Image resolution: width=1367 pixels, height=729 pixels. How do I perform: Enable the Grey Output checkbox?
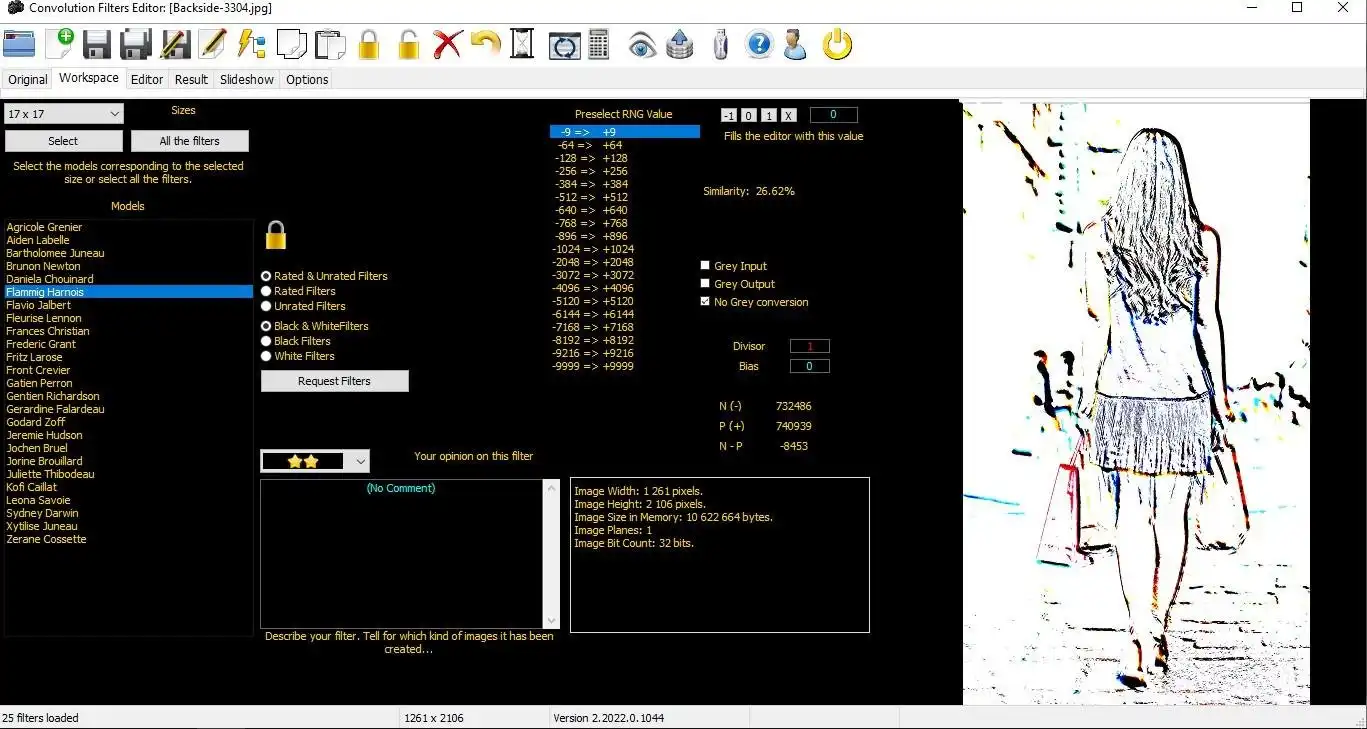pyautogui.click(x=705, y=284)
